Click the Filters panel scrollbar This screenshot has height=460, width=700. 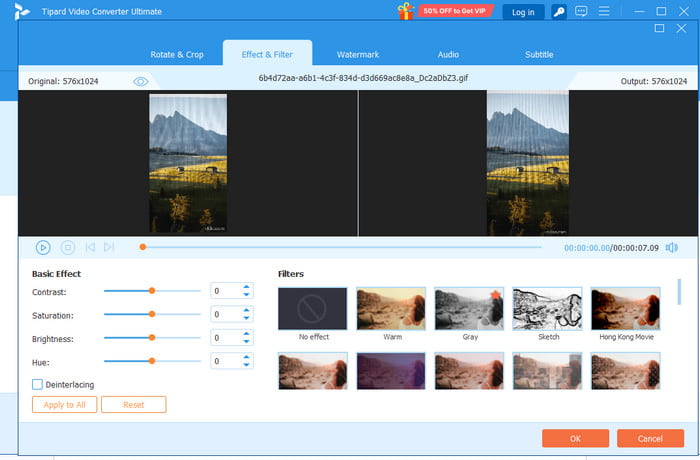tap(679, 292)
